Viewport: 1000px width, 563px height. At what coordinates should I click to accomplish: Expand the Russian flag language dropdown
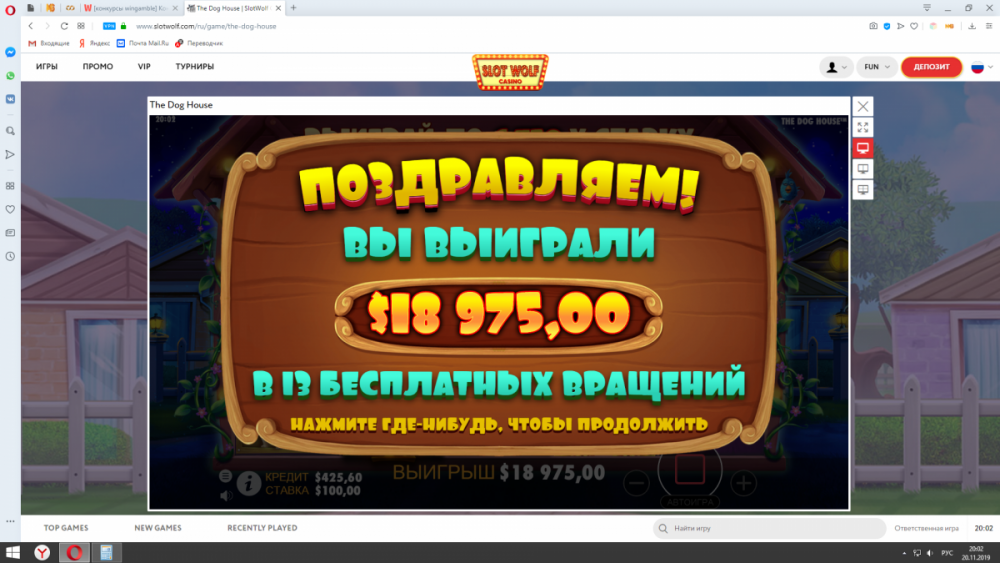982,67
